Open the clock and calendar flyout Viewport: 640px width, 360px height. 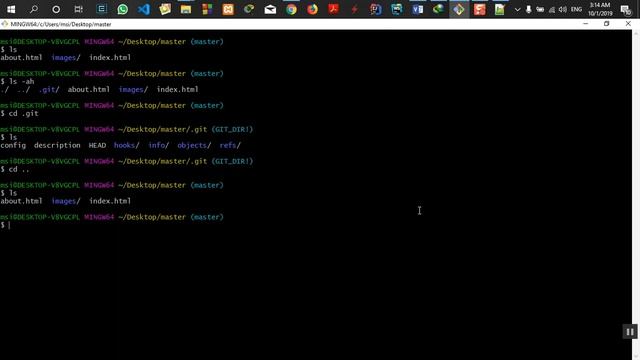pos(600,9)
